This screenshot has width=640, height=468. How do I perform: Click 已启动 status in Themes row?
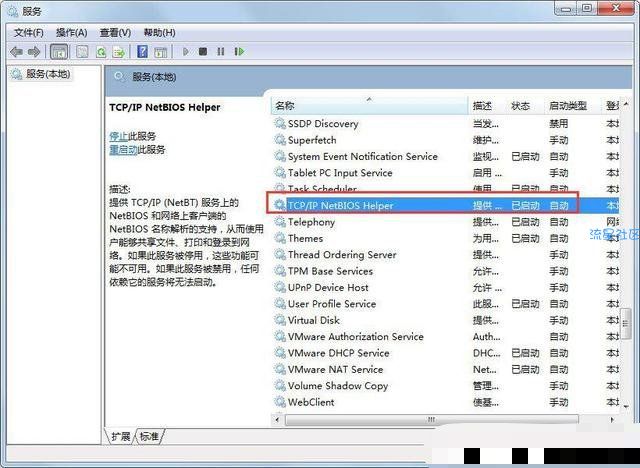pos(525,238)
